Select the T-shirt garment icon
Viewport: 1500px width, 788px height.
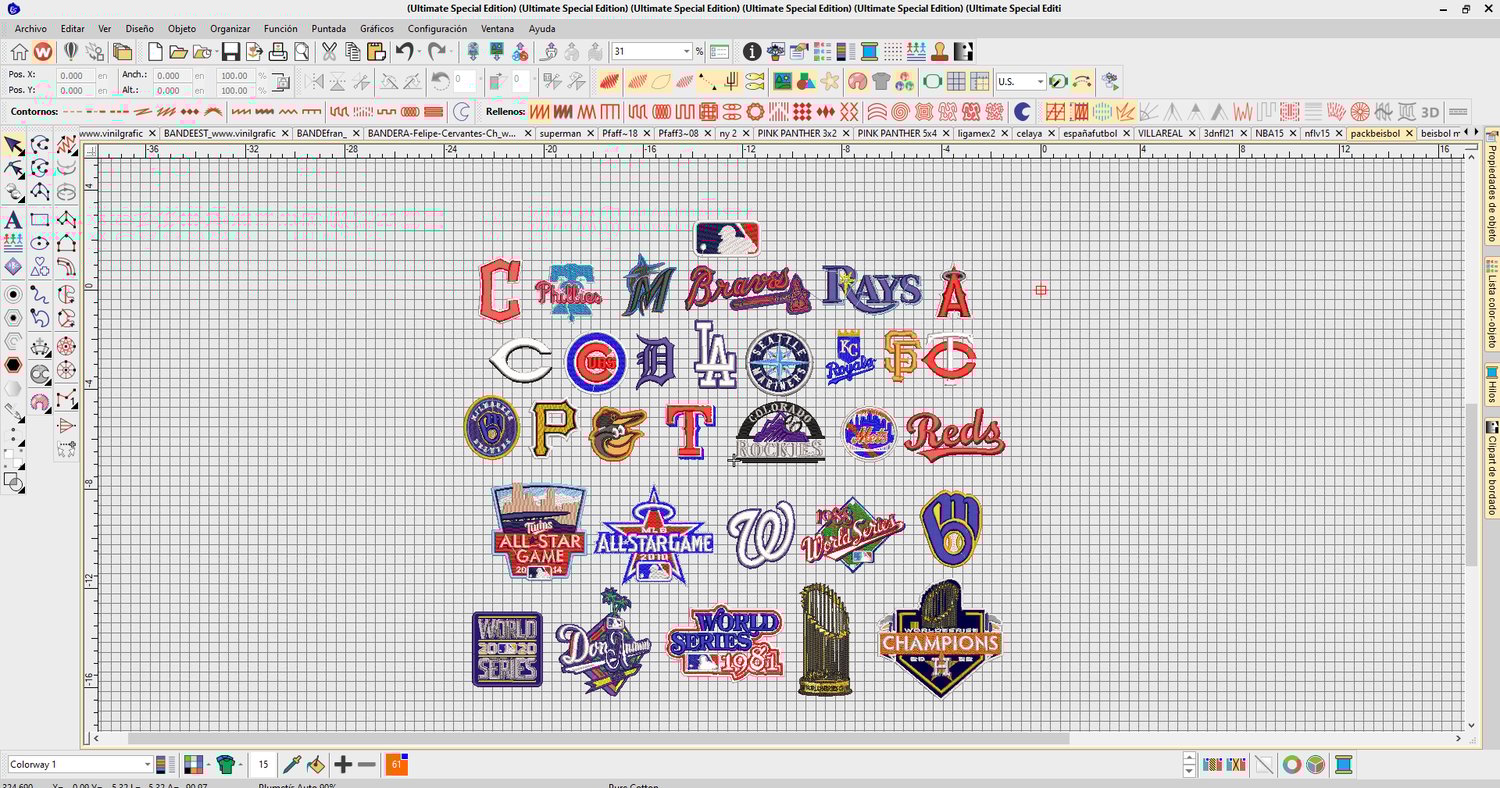click(x=881, y=81)
